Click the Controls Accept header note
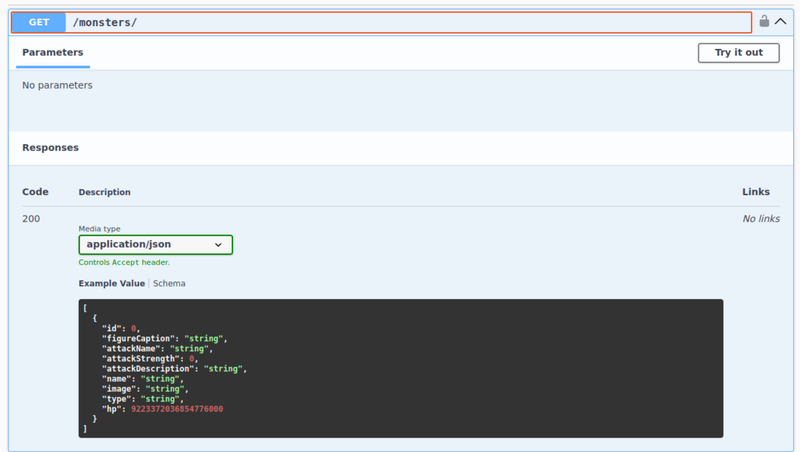This screenshot has height=452, width=800. click(124, 262)
